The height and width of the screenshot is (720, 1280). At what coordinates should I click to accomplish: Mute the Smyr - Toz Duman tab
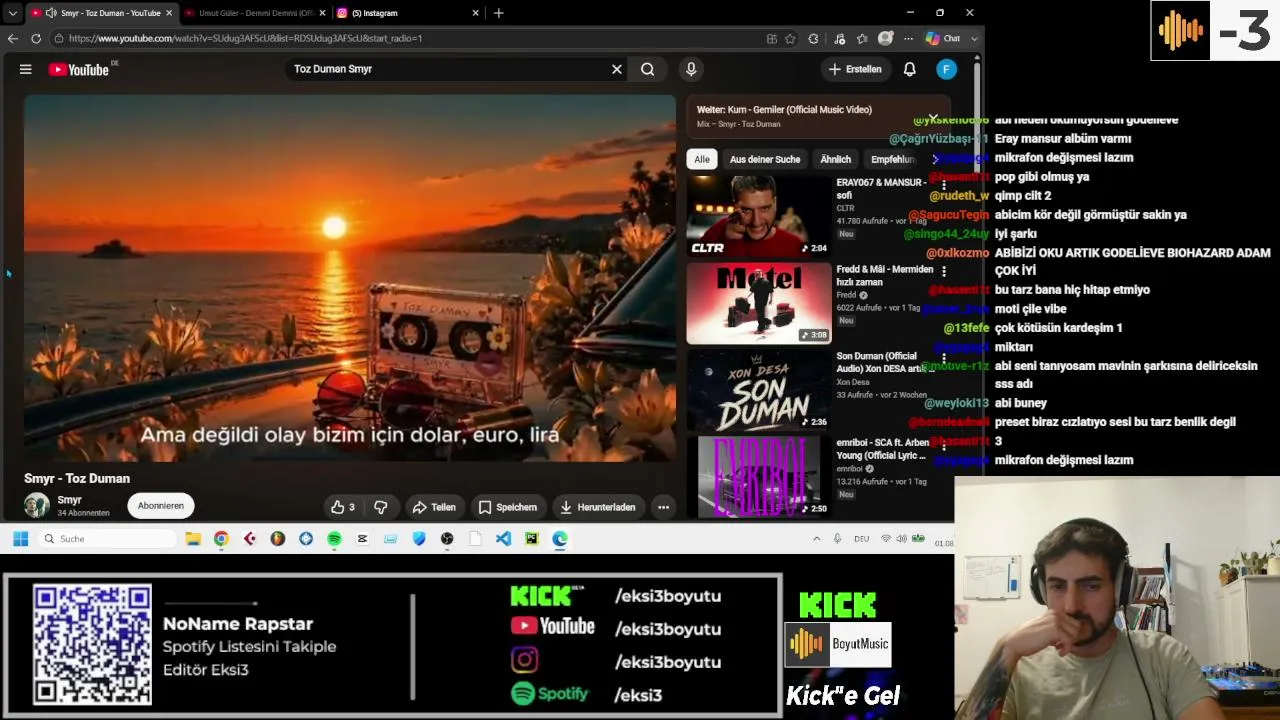click(x=51, y=13)
